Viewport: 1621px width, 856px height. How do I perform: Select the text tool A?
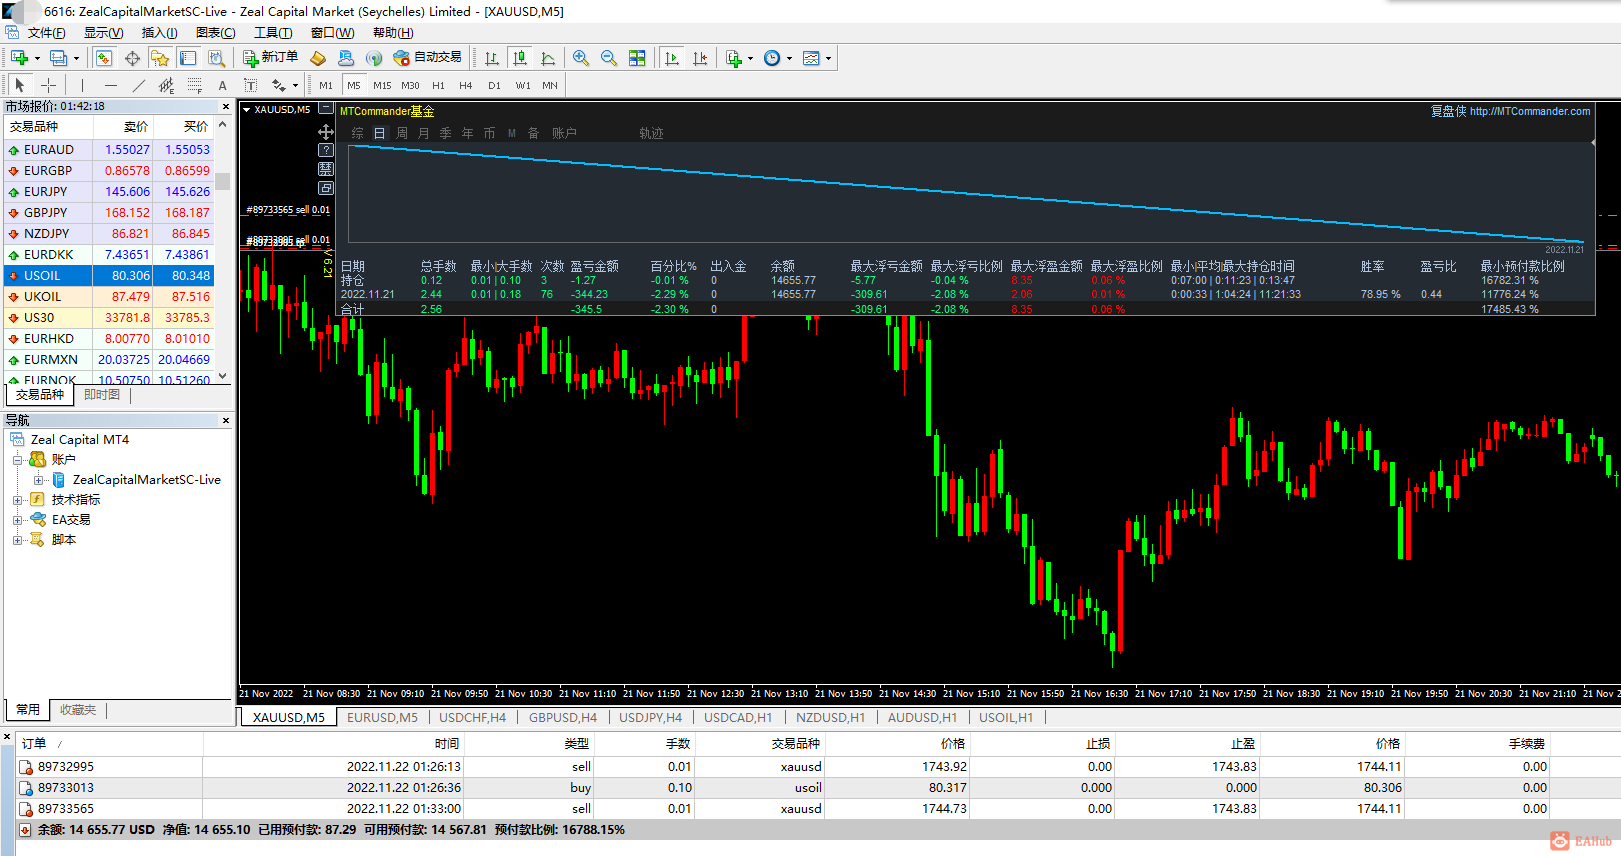coord(222,85)
